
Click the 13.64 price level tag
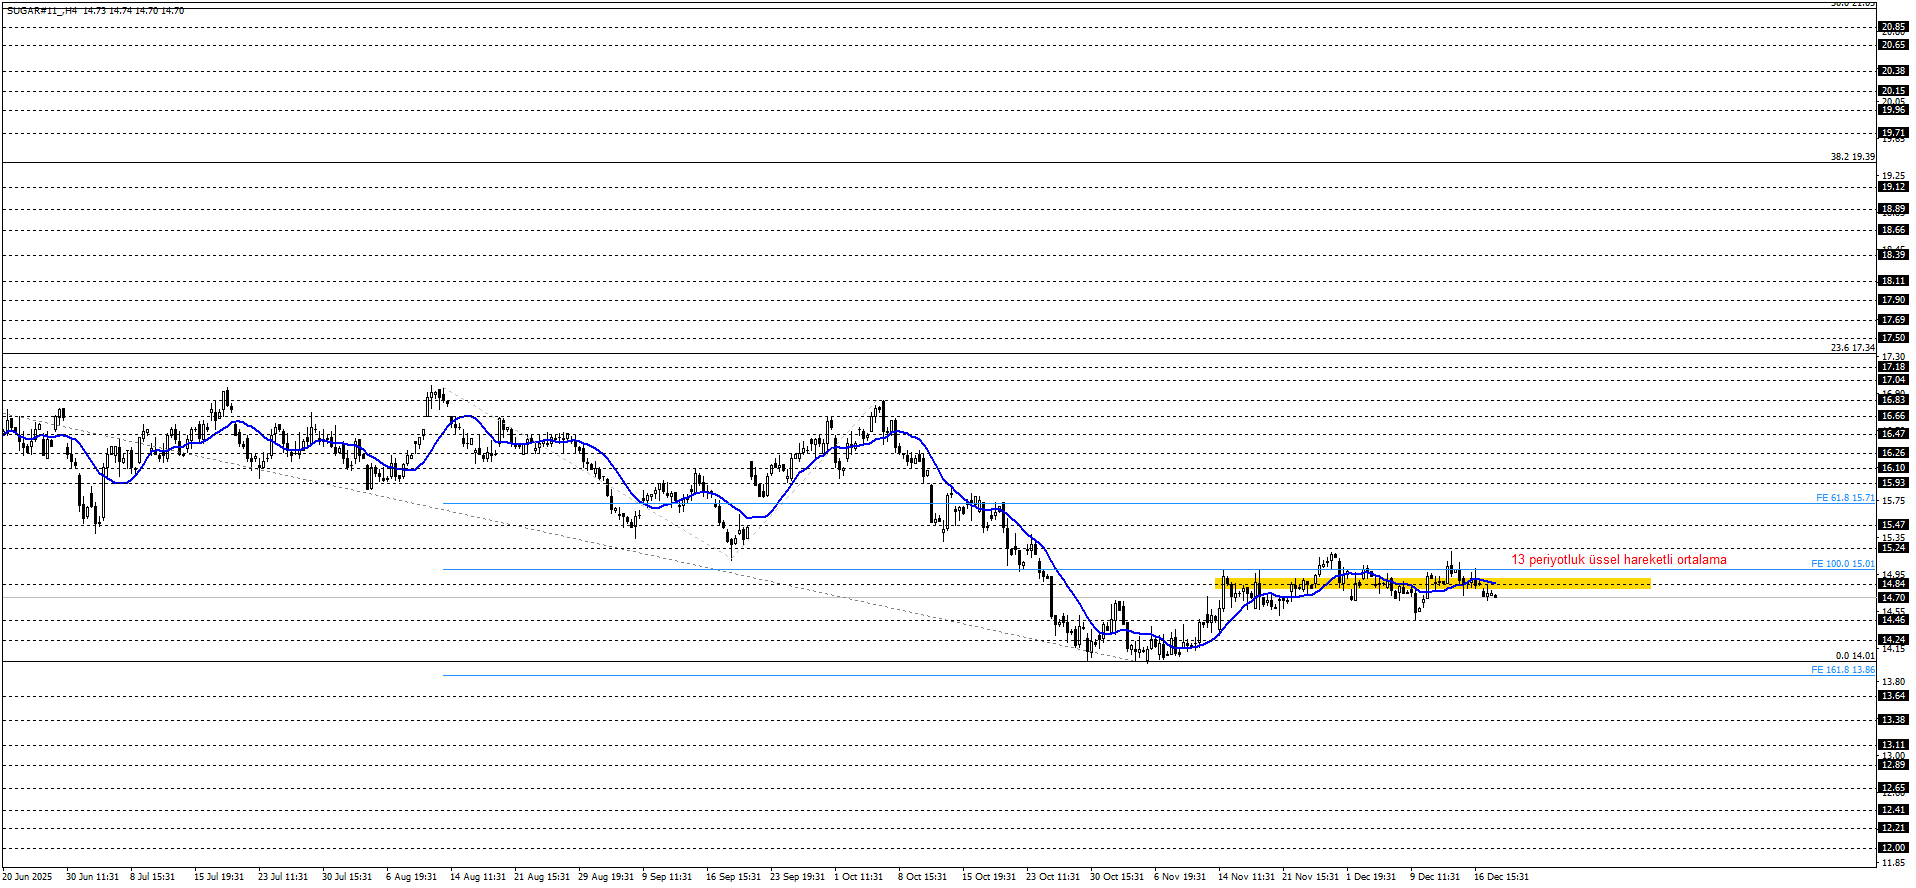tap(1893, 696)
